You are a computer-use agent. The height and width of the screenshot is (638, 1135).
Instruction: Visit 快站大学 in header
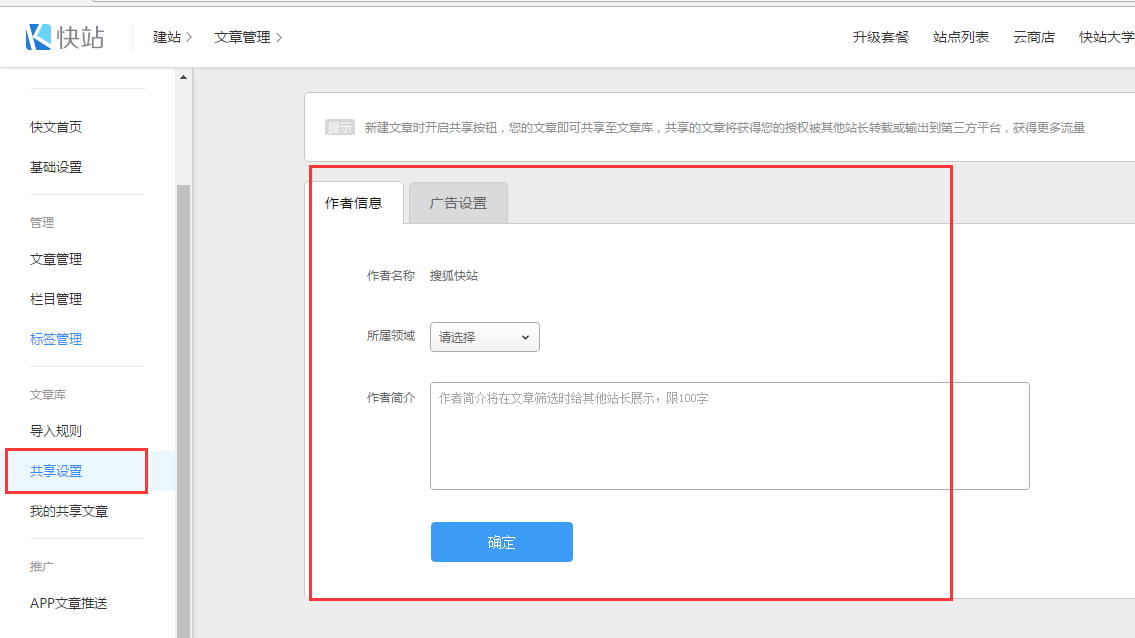pyautogui.click(x=1106, y=37)
